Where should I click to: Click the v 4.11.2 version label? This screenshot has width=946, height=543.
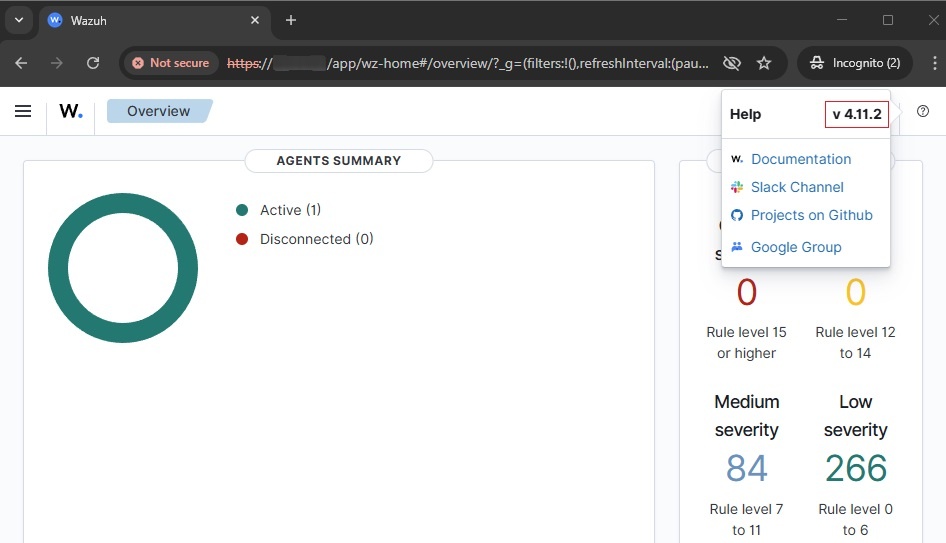857,114
